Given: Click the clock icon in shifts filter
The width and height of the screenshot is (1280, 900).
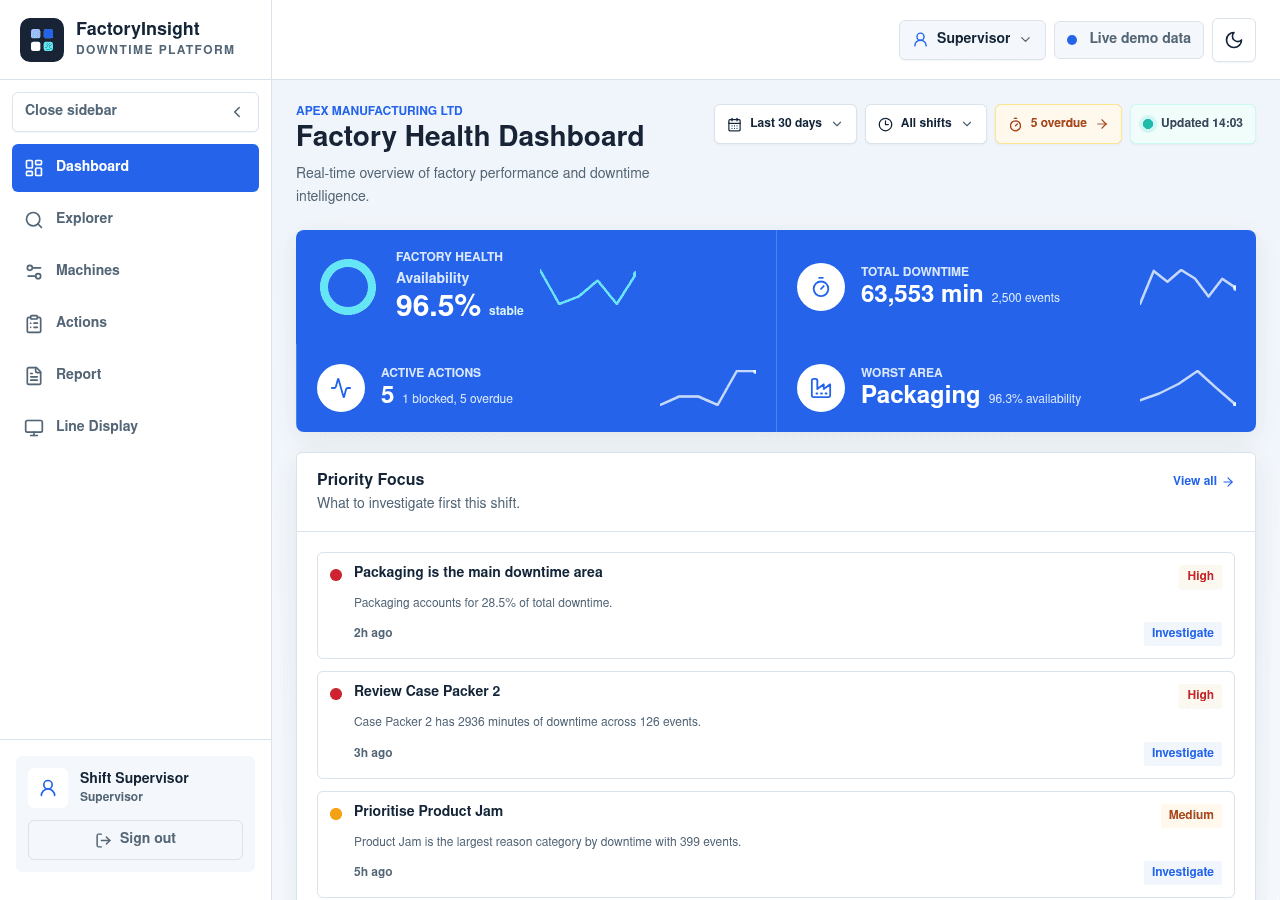Looking at the screenshot, I should point(885,124).
